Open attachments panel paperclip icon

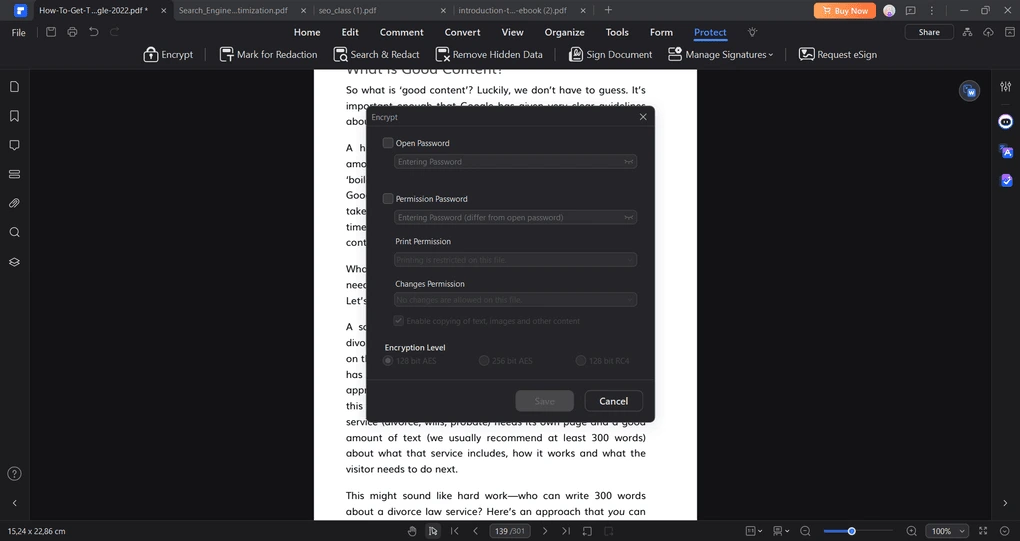(14, 204)
